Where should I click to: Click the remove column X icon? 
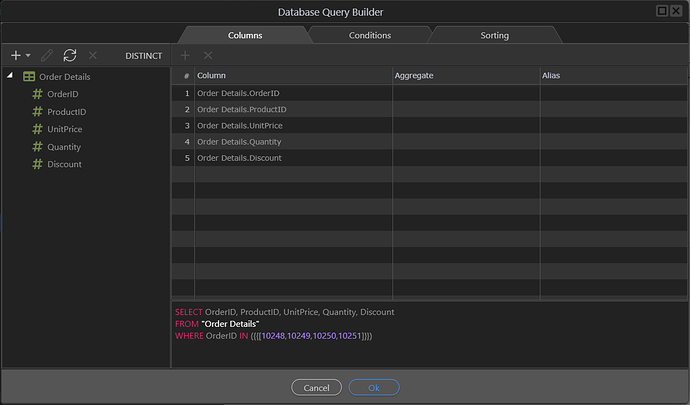point(208,56)
